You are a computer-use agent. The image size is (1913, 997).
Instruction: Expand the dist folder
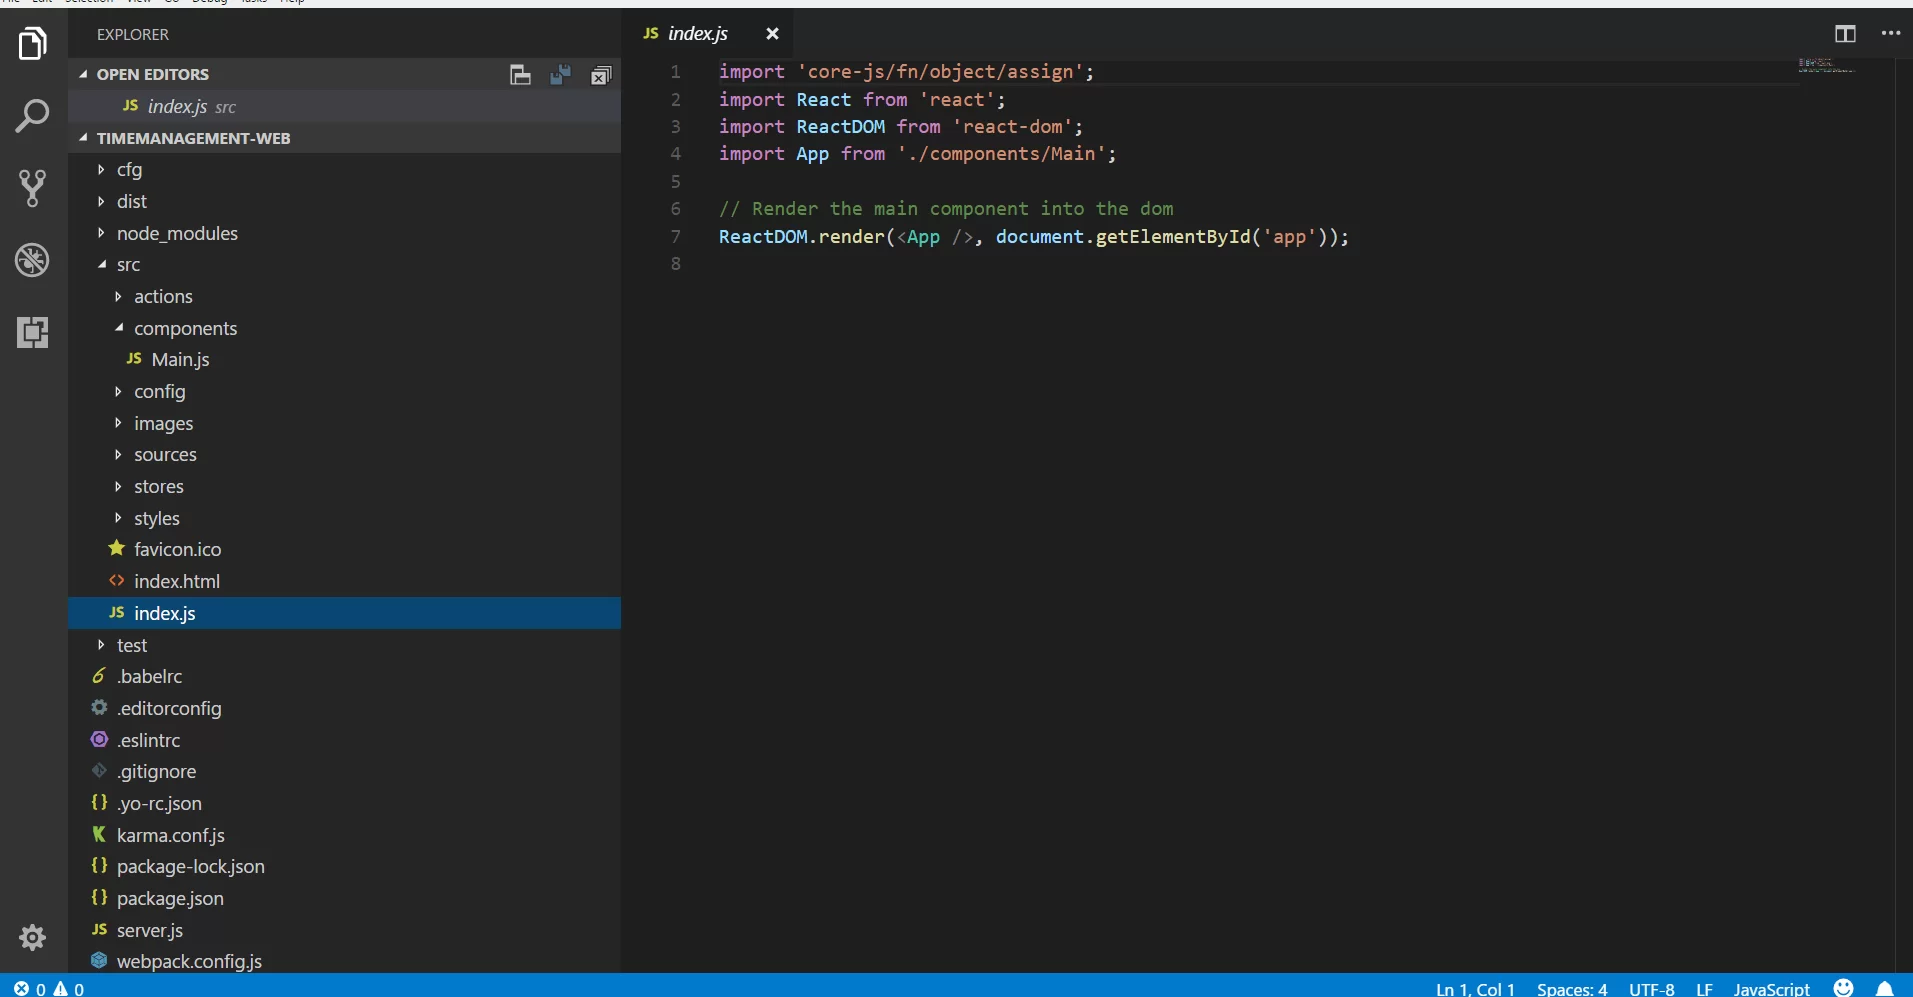point(101,201)
